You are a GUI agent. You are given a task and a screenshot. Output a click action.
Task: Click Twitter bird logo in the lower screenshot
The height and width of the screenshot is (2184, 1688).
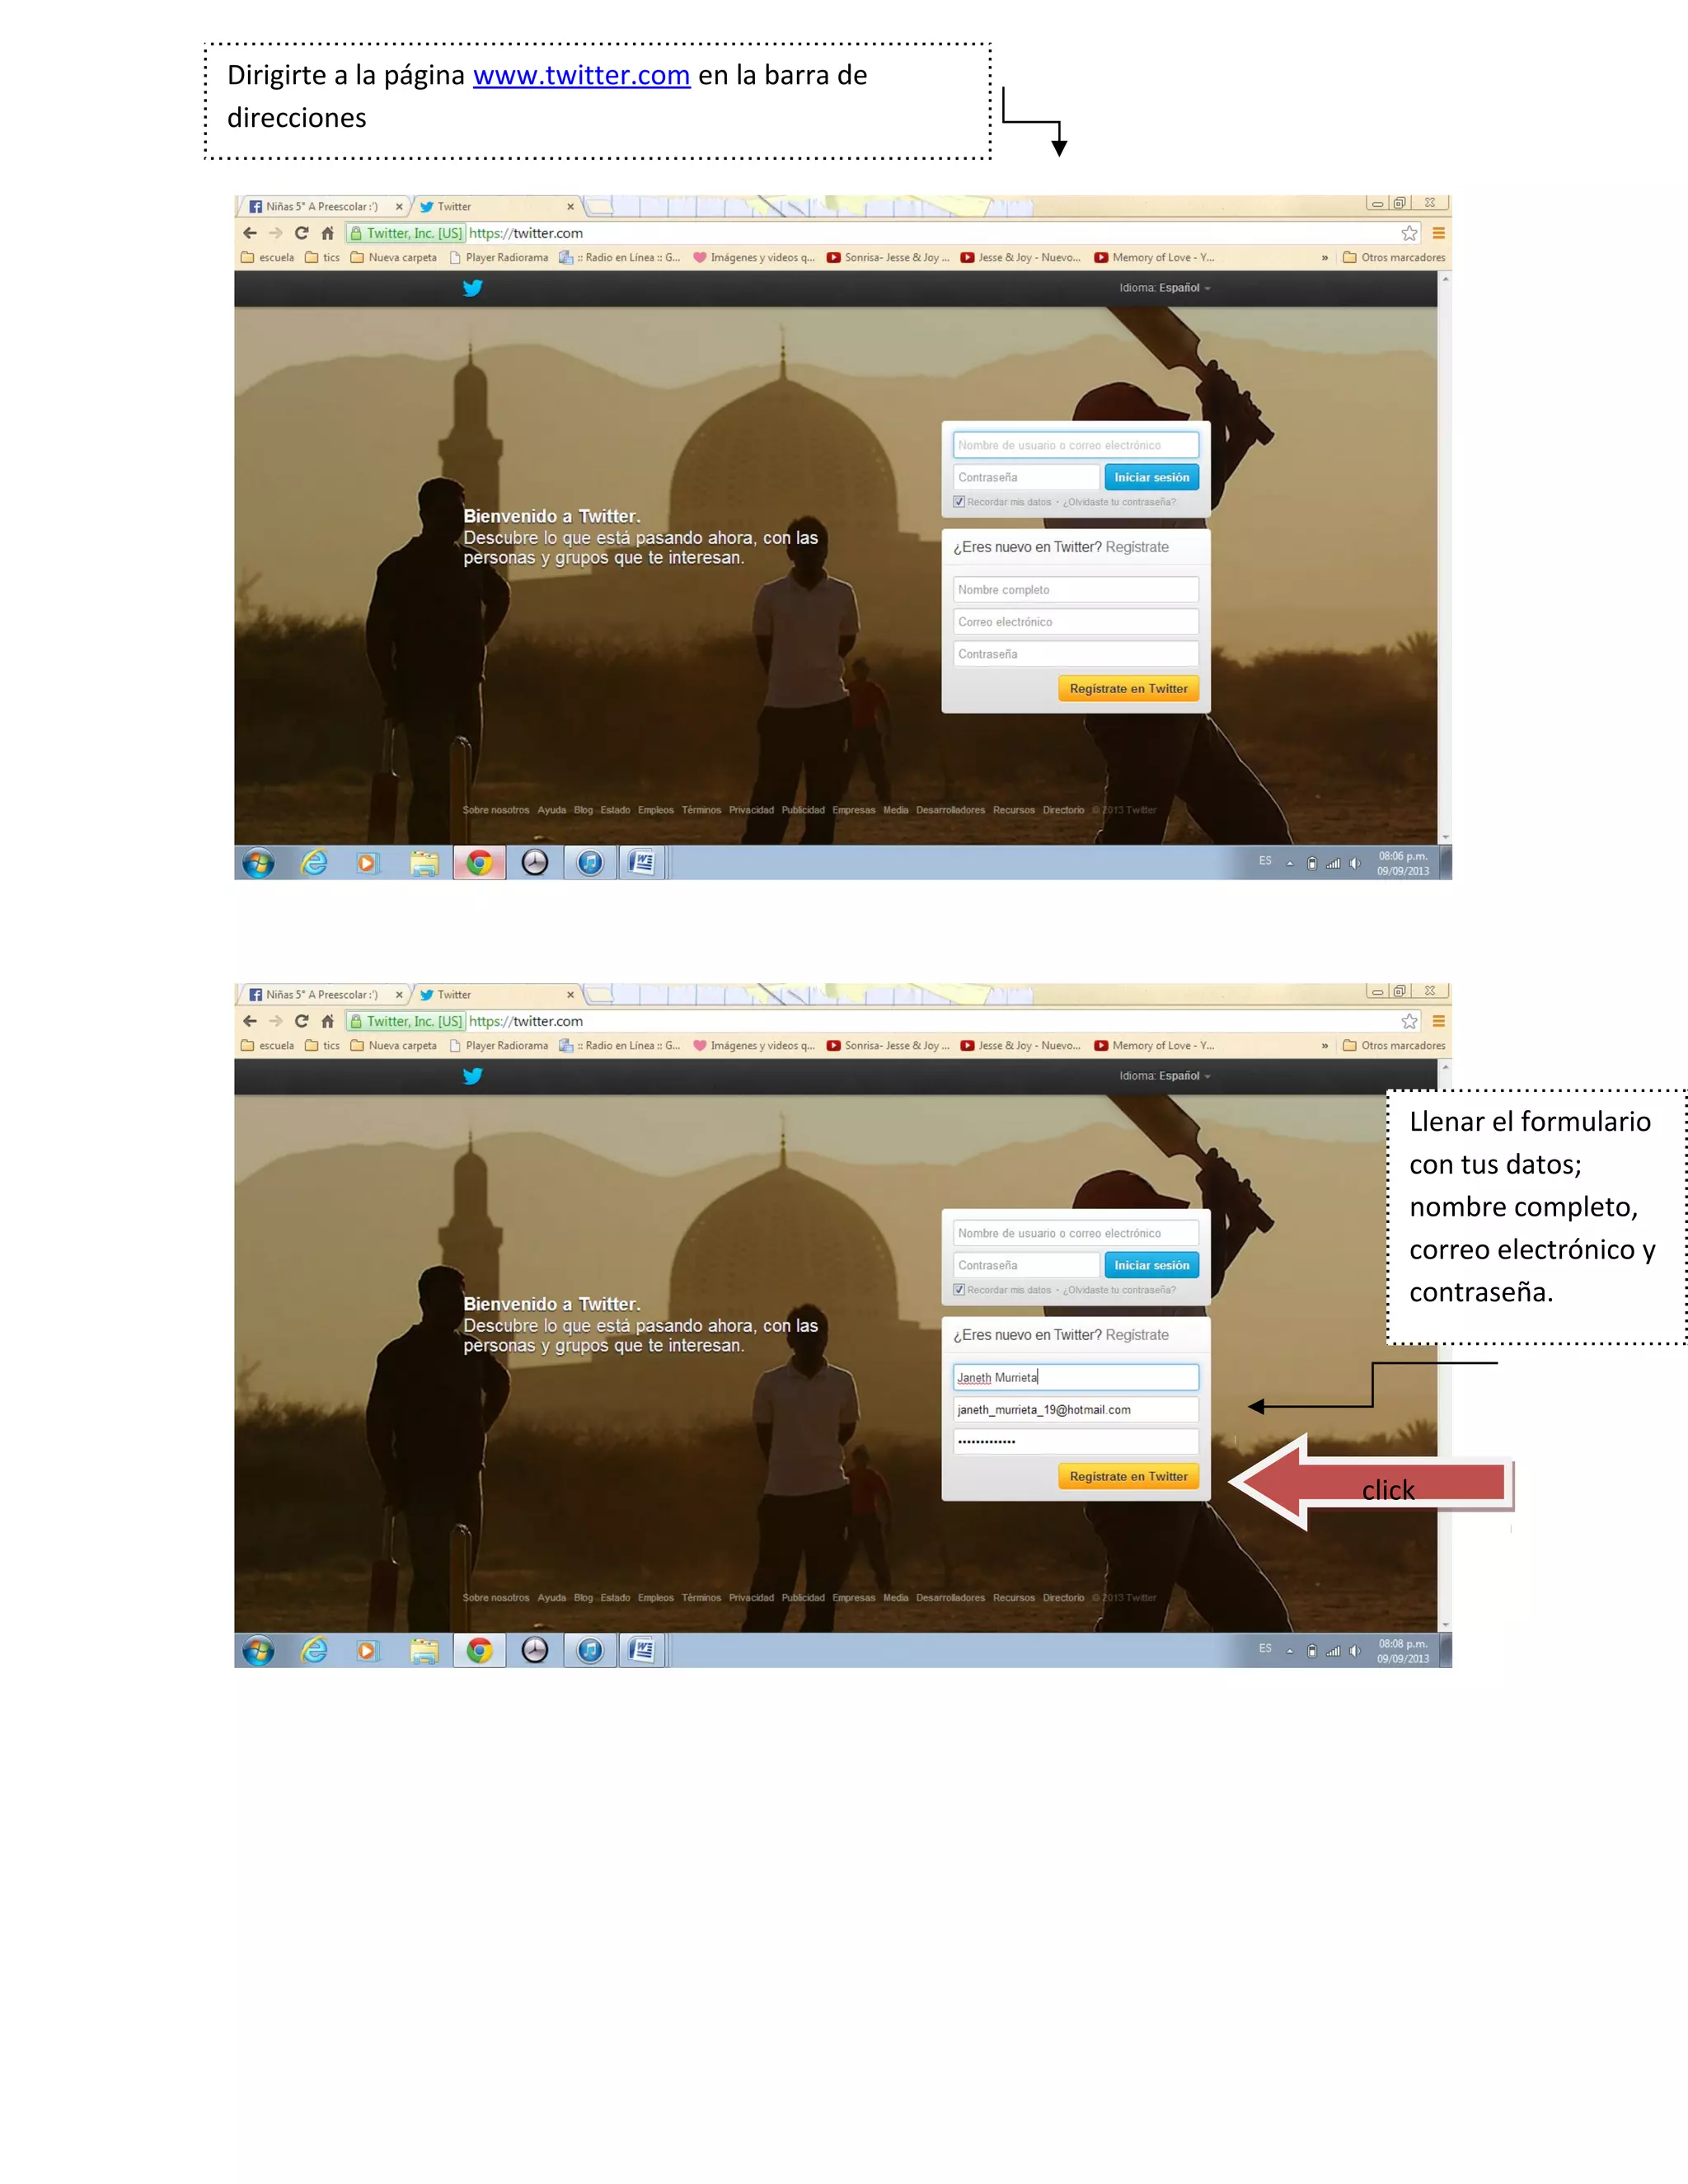(x=473, y=1076)
